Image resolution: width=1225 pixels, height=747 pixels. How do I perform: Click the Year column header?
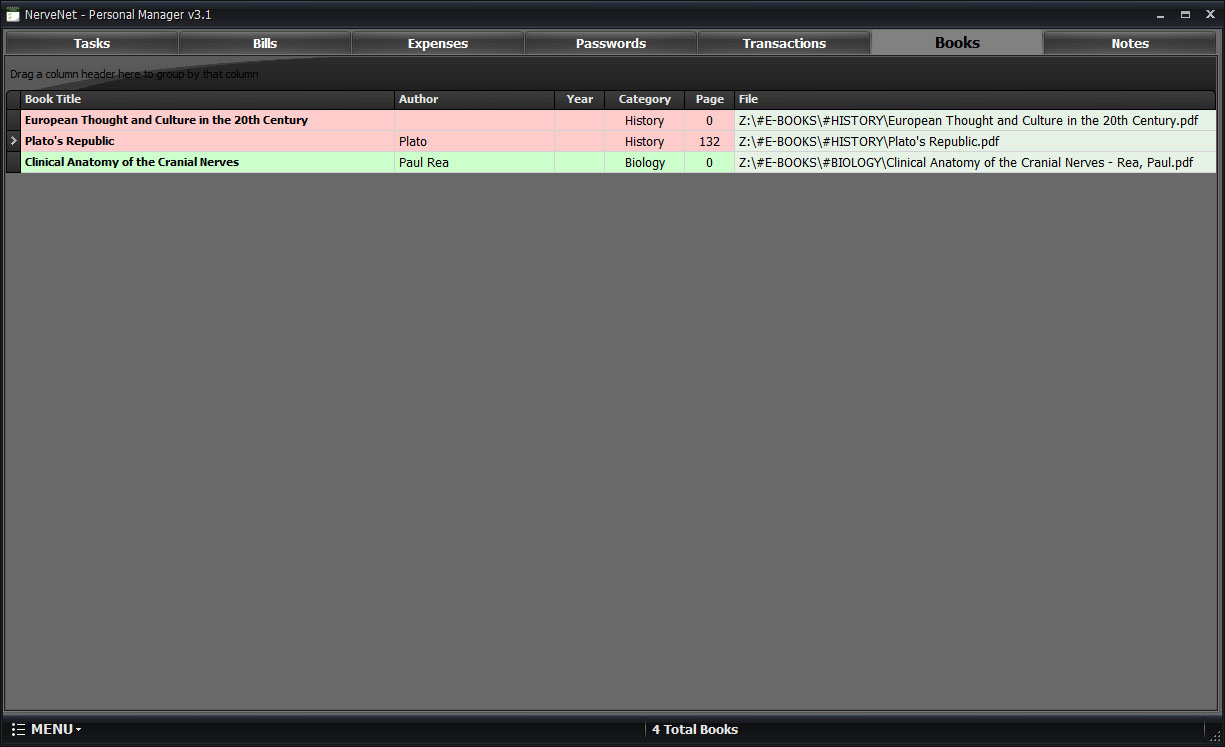click(579, 99)
